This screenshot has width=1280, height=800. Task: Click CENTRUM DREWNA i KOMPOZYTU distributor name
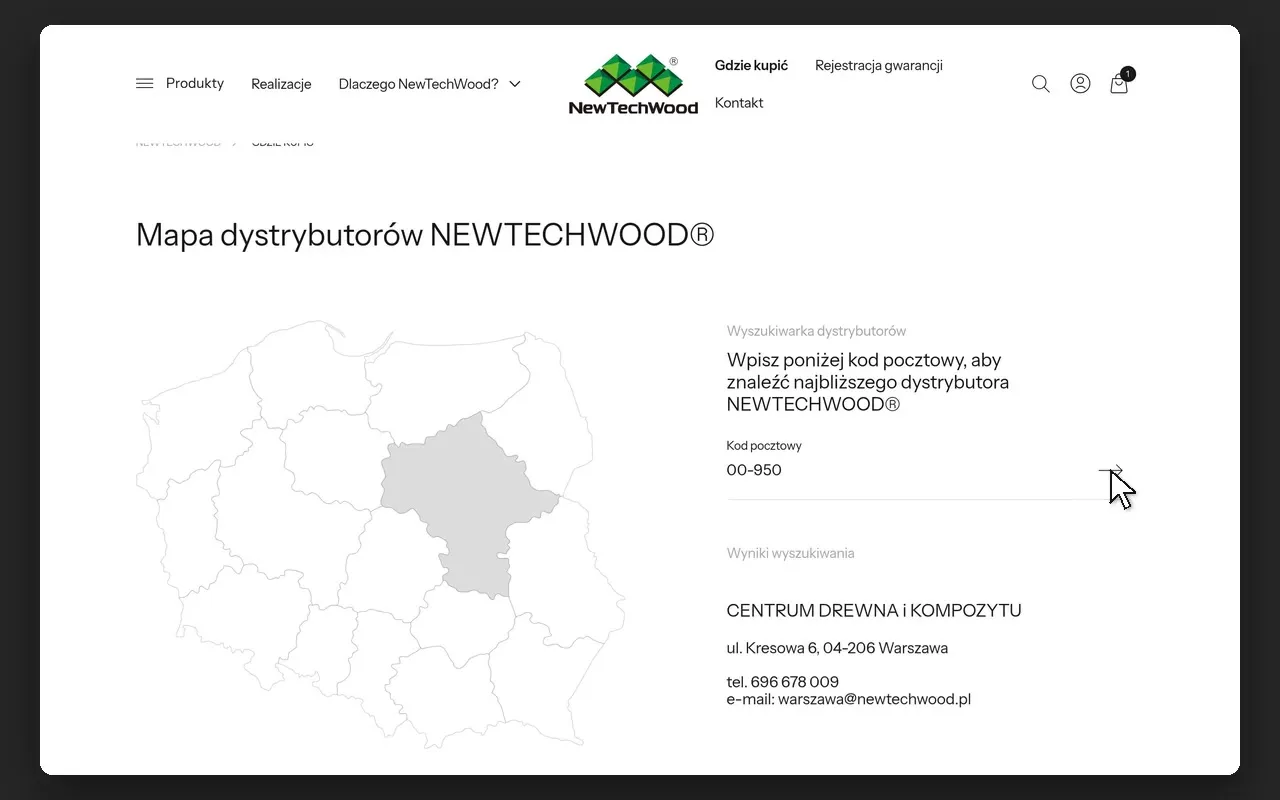(874, 611)
